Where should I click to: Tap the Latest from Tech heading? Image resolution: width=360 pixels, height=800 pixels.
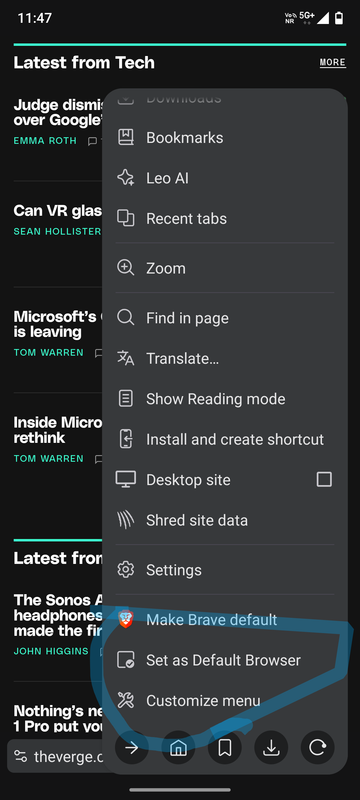click(84, 62)
